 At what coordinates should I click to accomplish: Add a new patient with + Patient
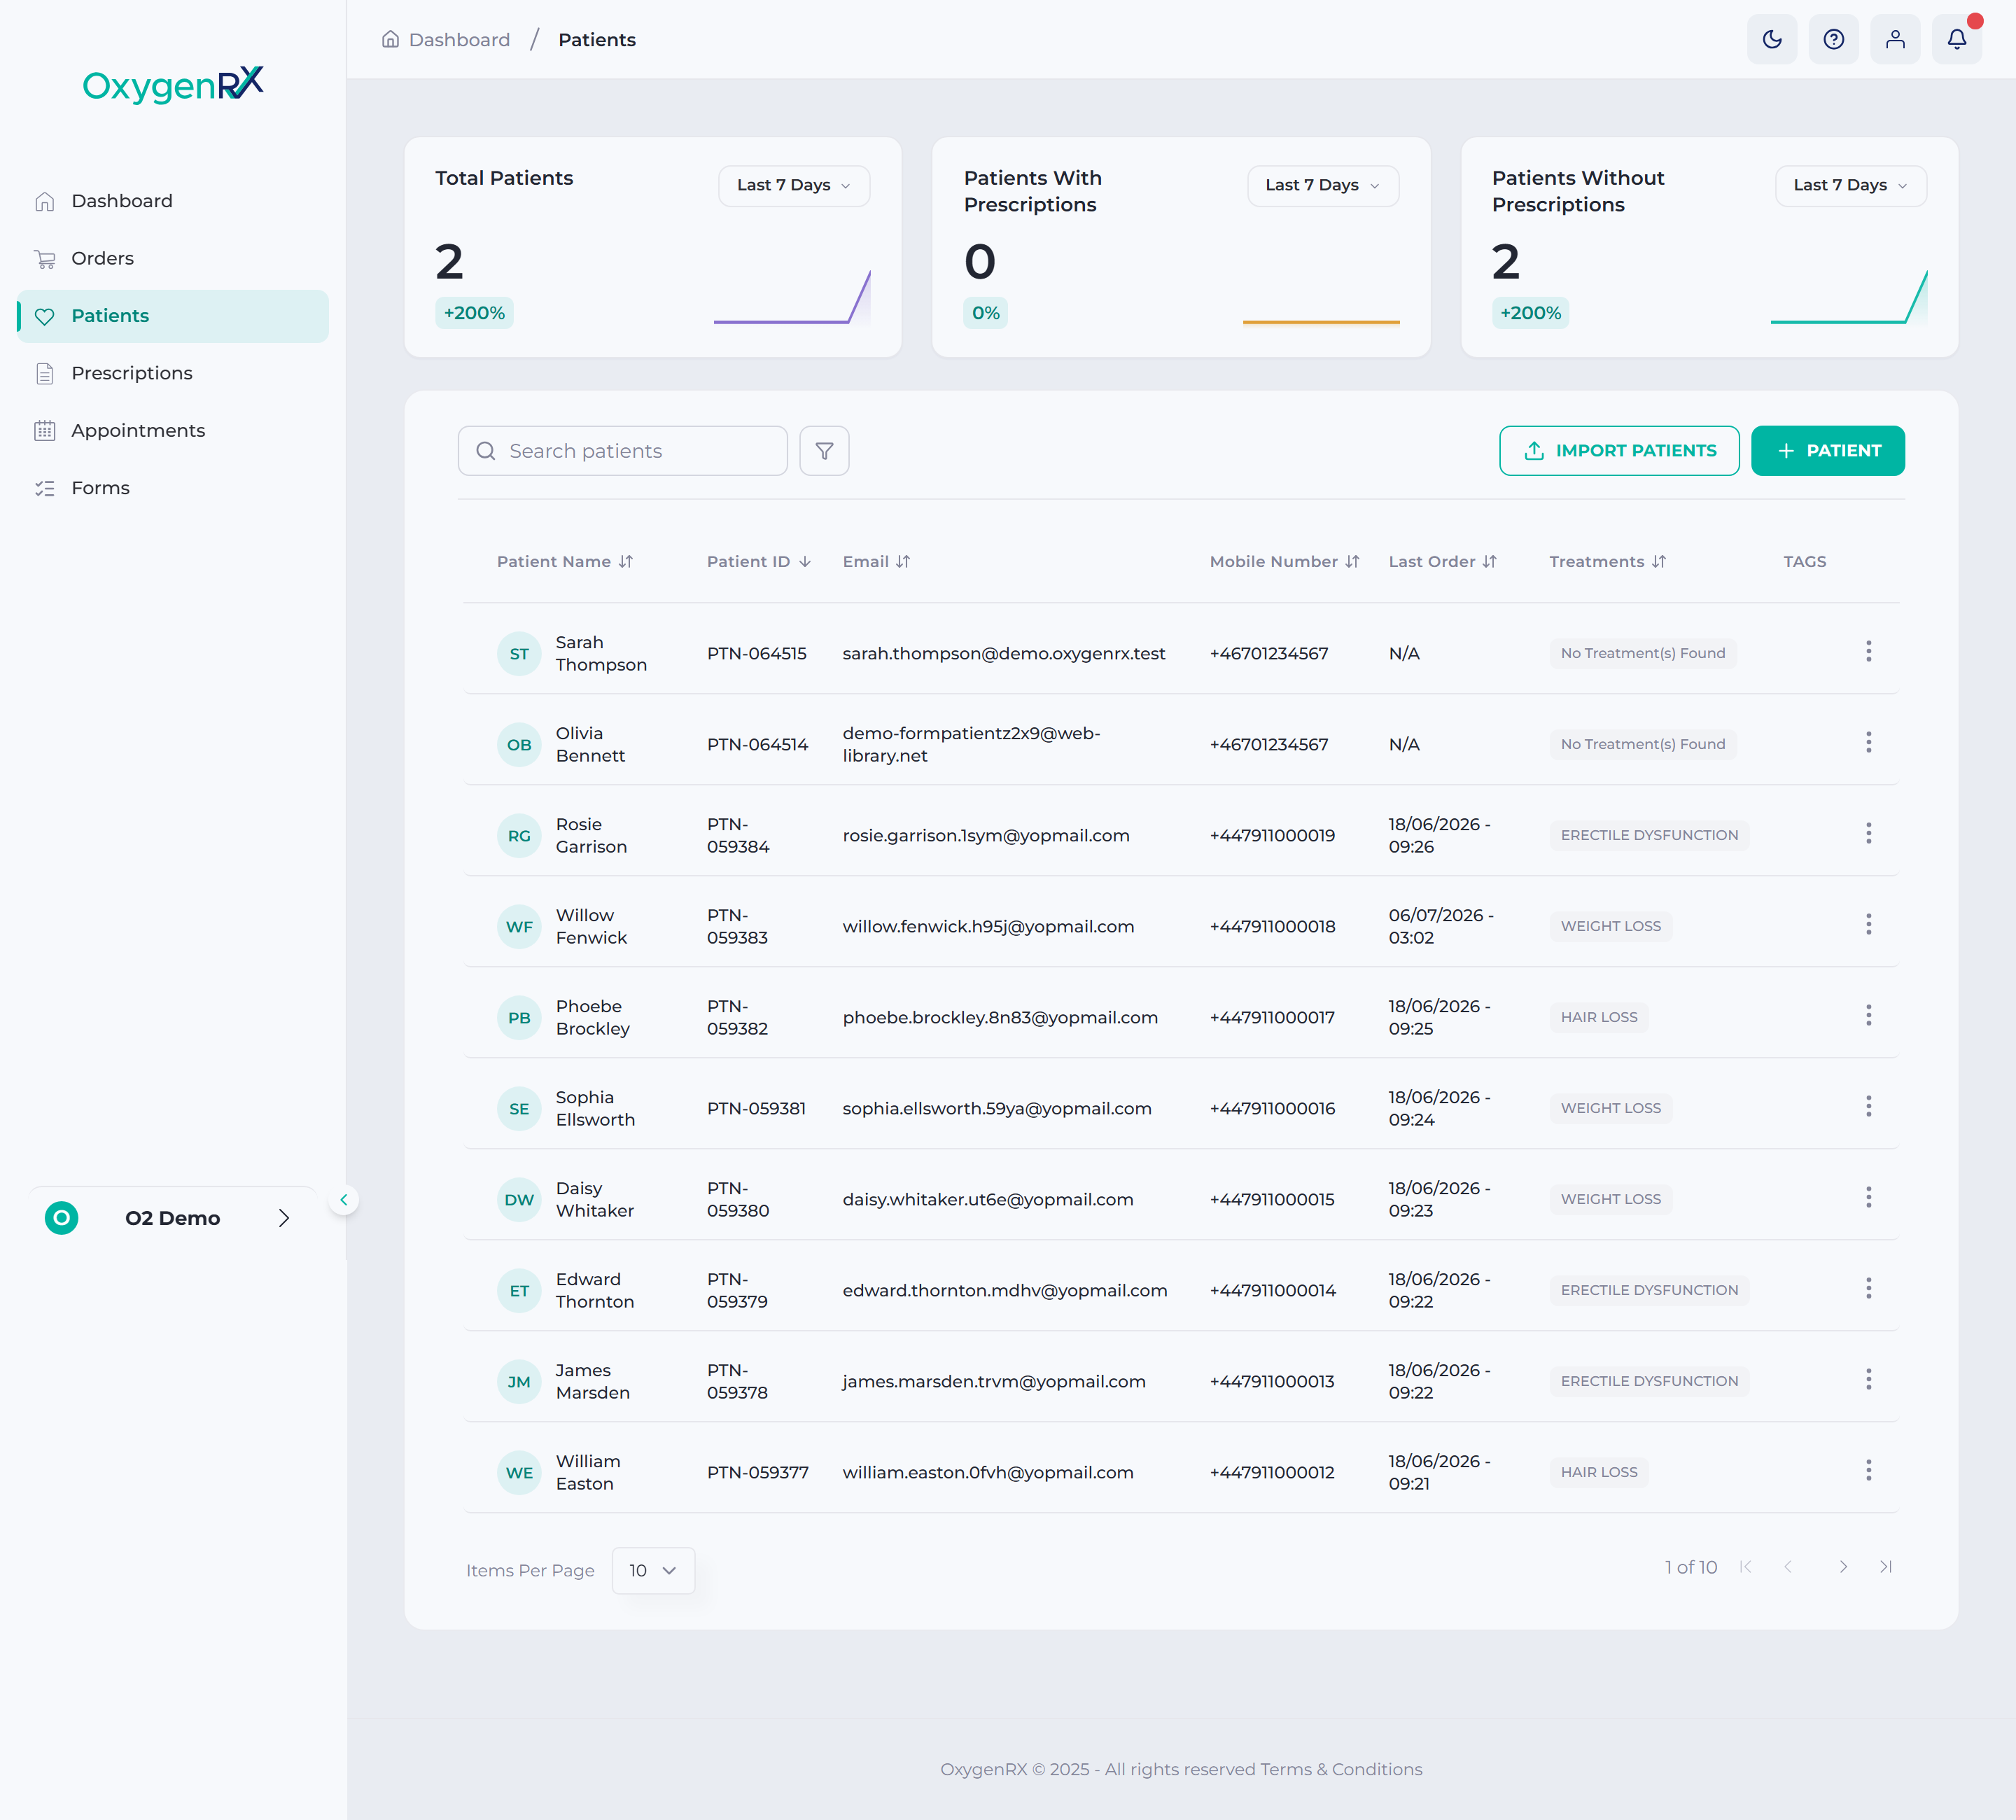click(x=1827, y=451)
